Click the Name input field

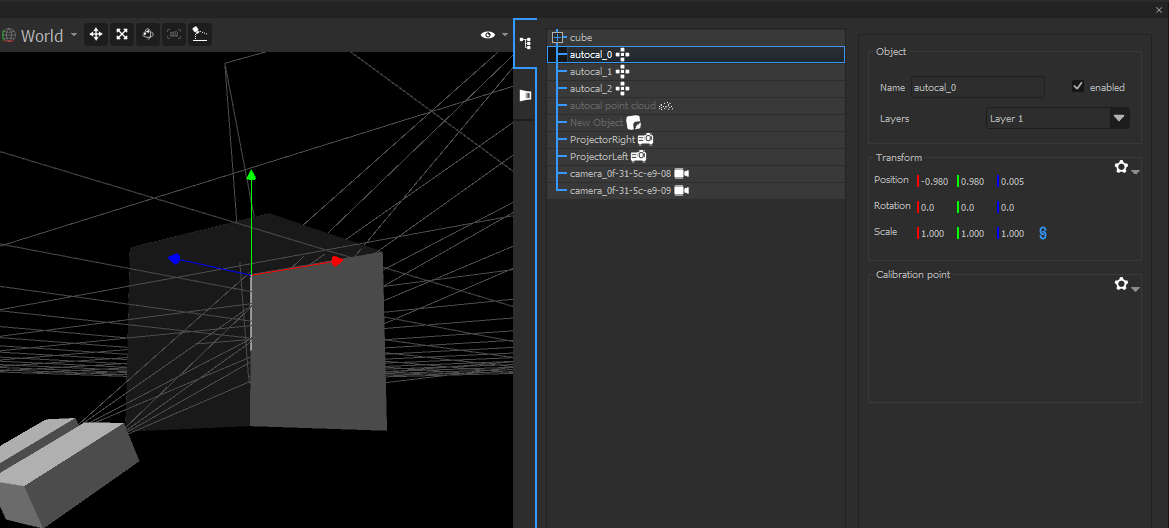pos(976,88)
